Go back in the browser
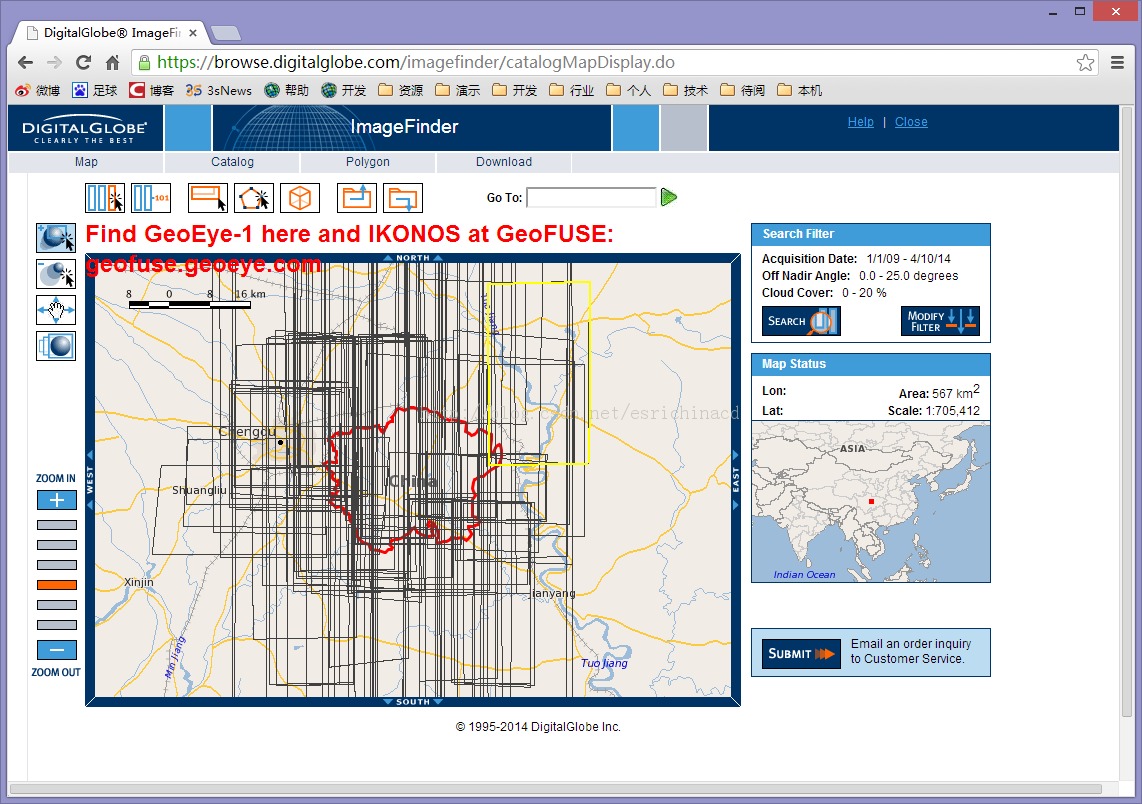 25,63
